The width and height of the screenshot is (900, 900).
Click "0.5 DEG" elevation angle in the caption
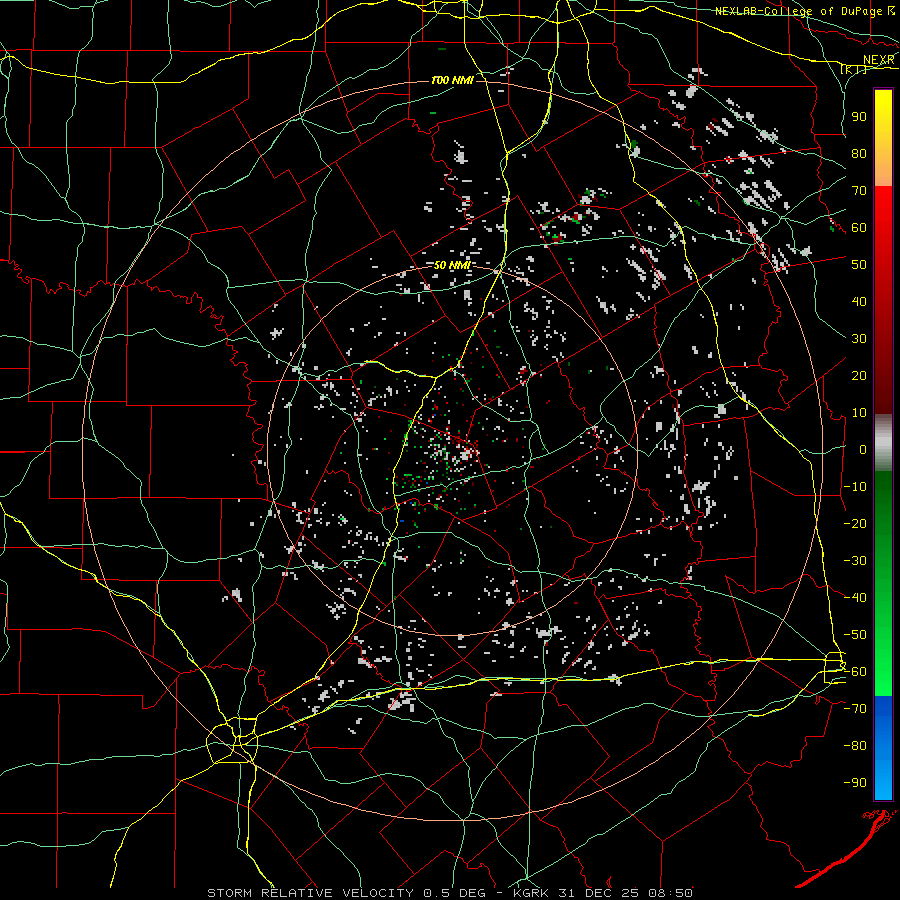[455, 893]
